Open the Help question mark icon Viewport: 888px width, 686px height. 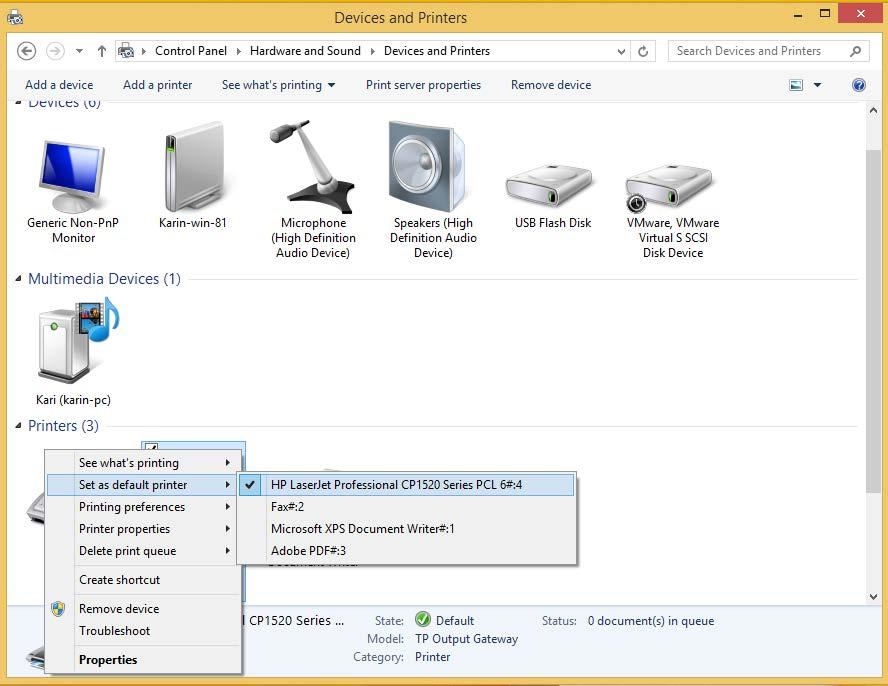pos(859,85)
